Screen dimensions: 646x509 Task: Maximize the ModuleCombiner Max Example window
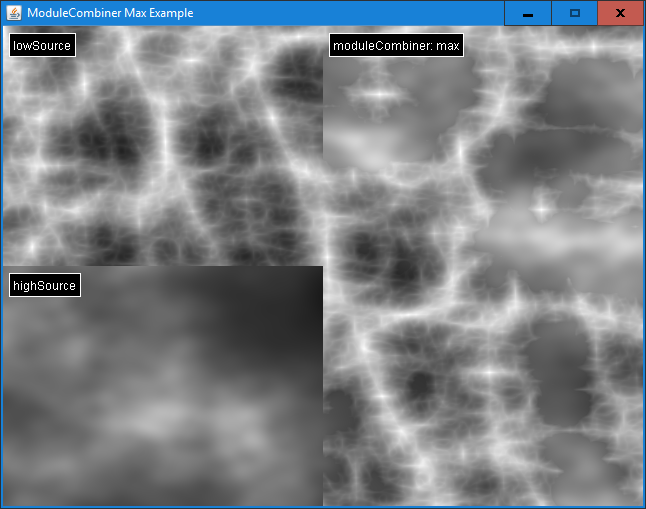[574, 13]
